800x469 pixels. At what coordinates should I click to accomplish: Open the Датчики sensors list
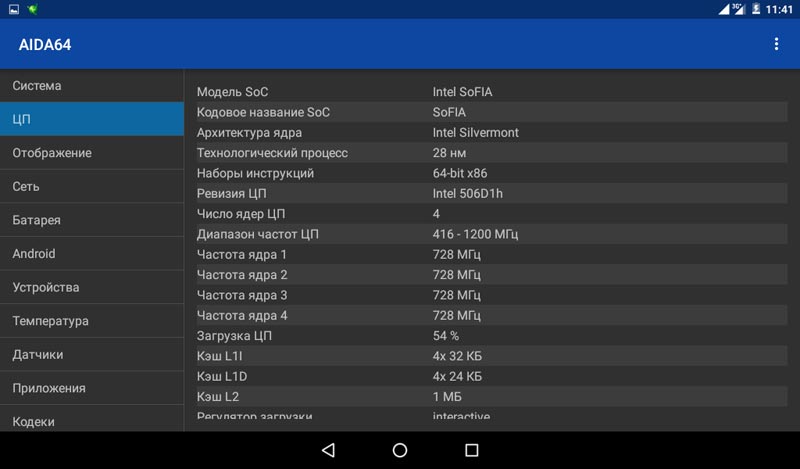pos(92,354)
